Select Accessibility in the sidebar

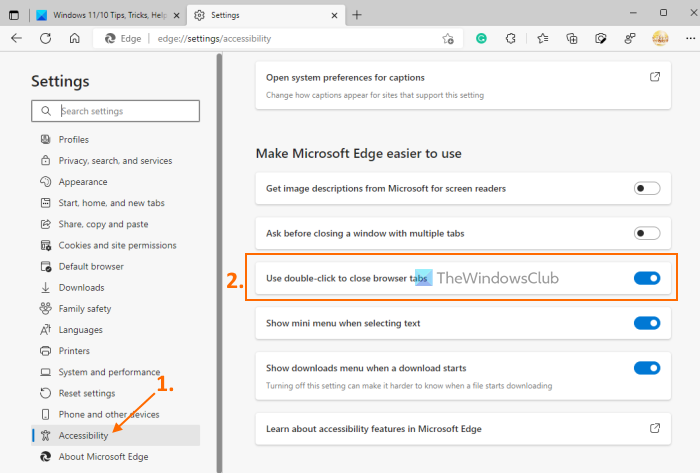click(115, 436)
